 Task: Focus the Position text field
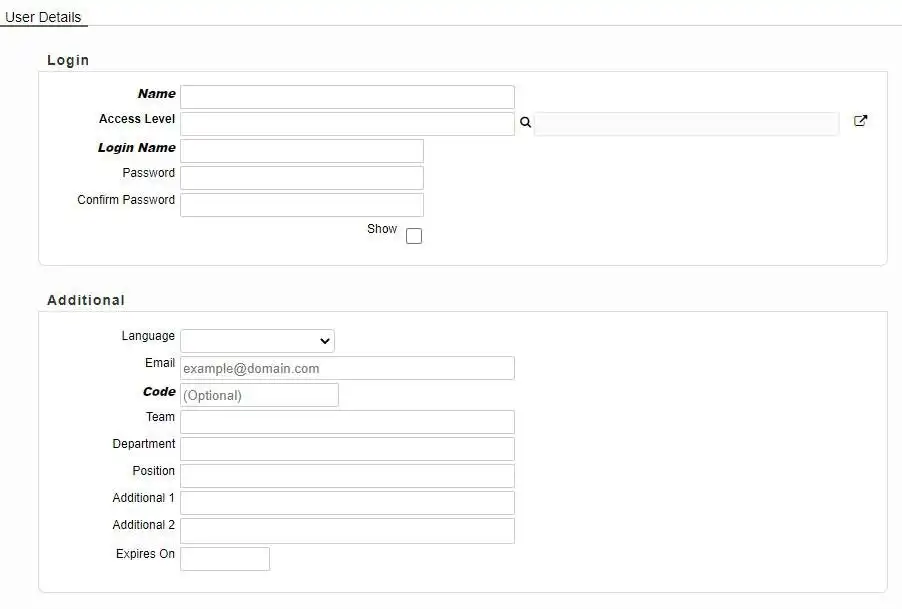pyautogui.click(x=347, y=476)
